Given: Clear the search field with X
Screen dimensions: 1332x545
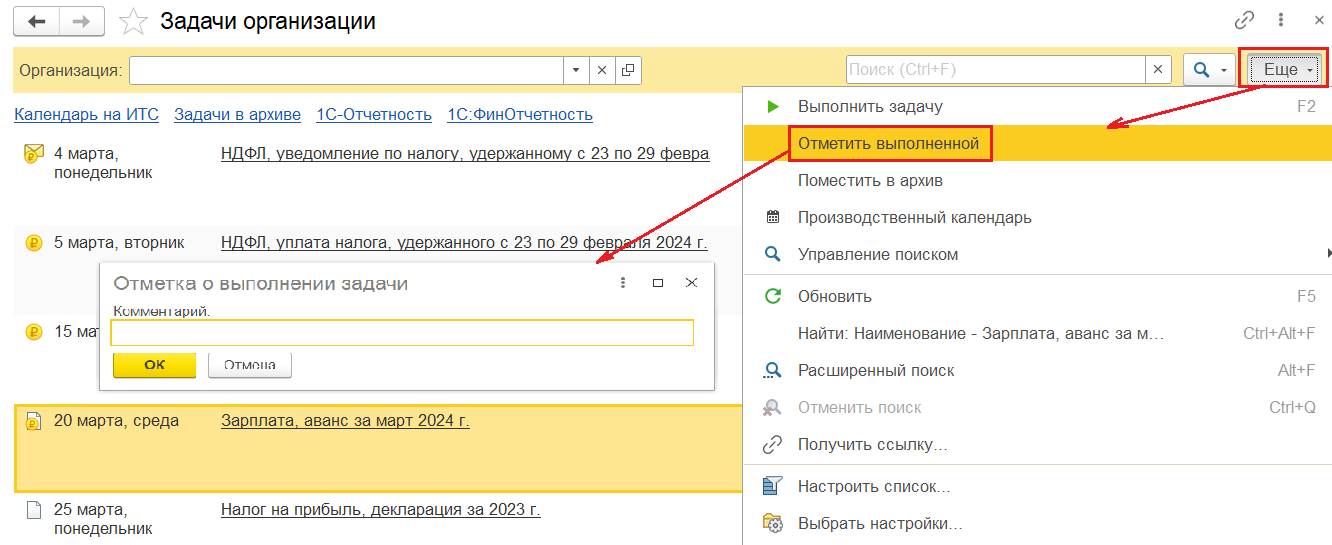Looking at the screenshot, I should (1158, 70).
